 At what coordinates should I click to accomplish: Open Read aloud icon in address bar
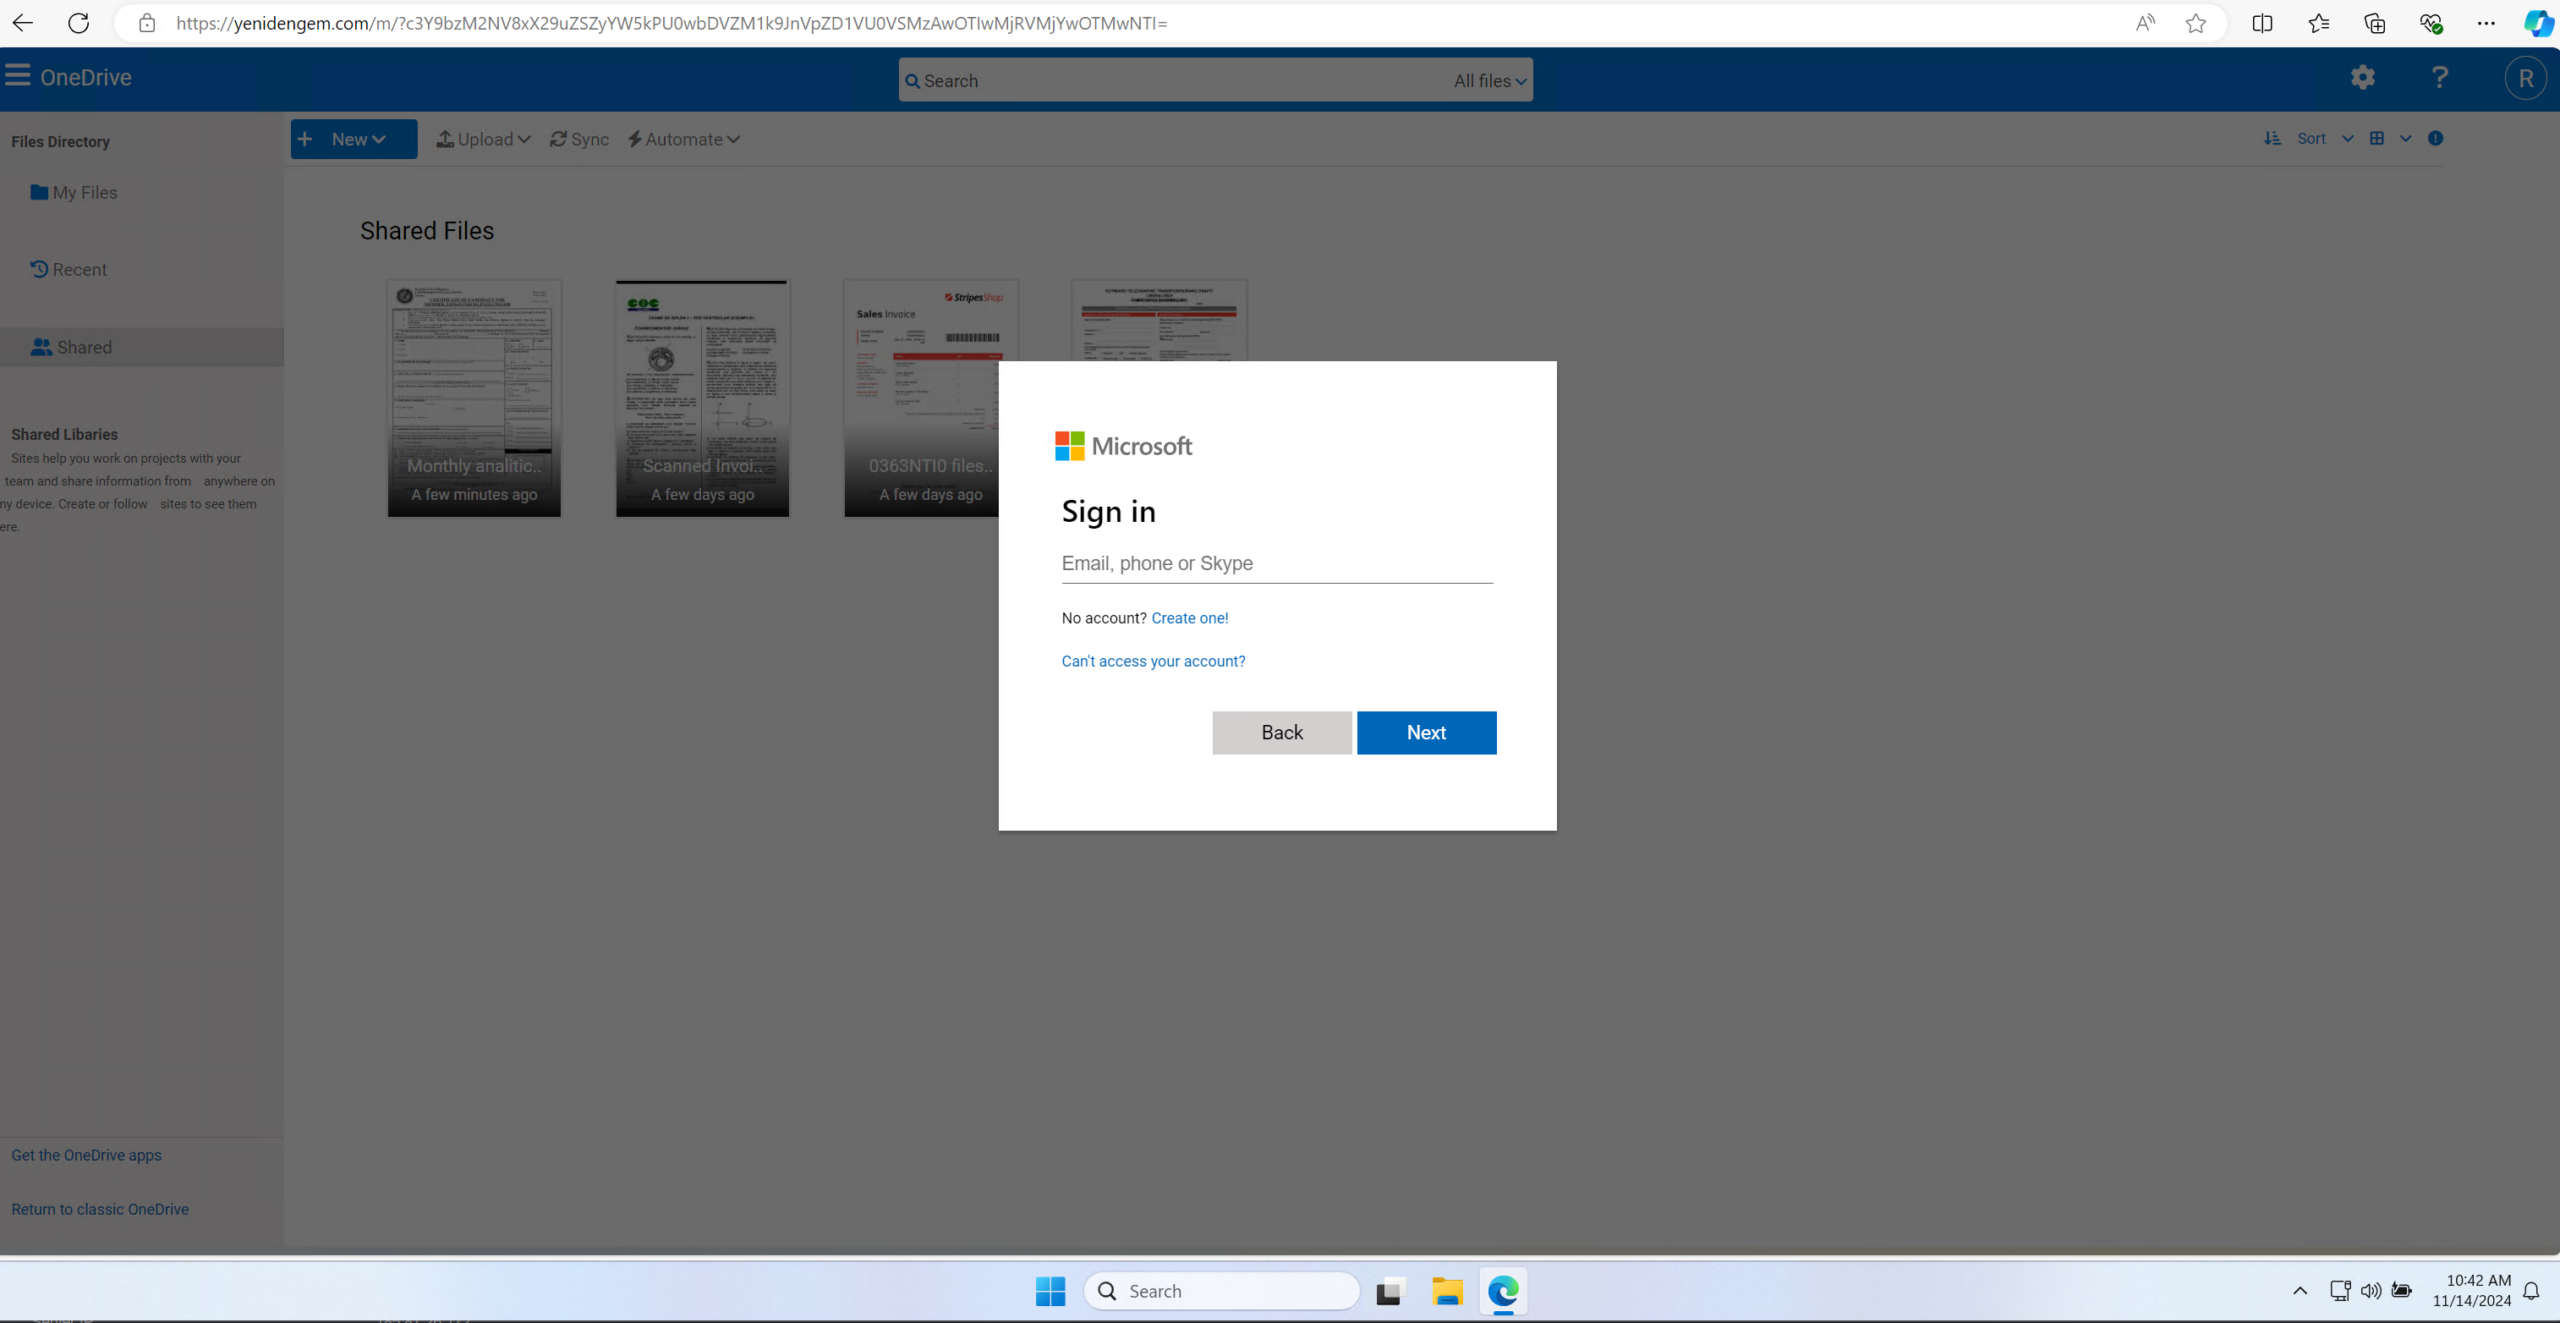[2144, 23]
